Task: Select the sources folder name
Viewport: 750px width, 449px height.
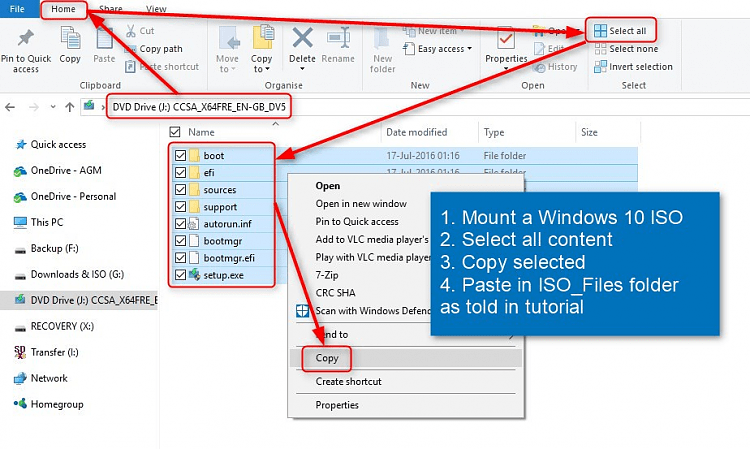Action: pos(220,190)
